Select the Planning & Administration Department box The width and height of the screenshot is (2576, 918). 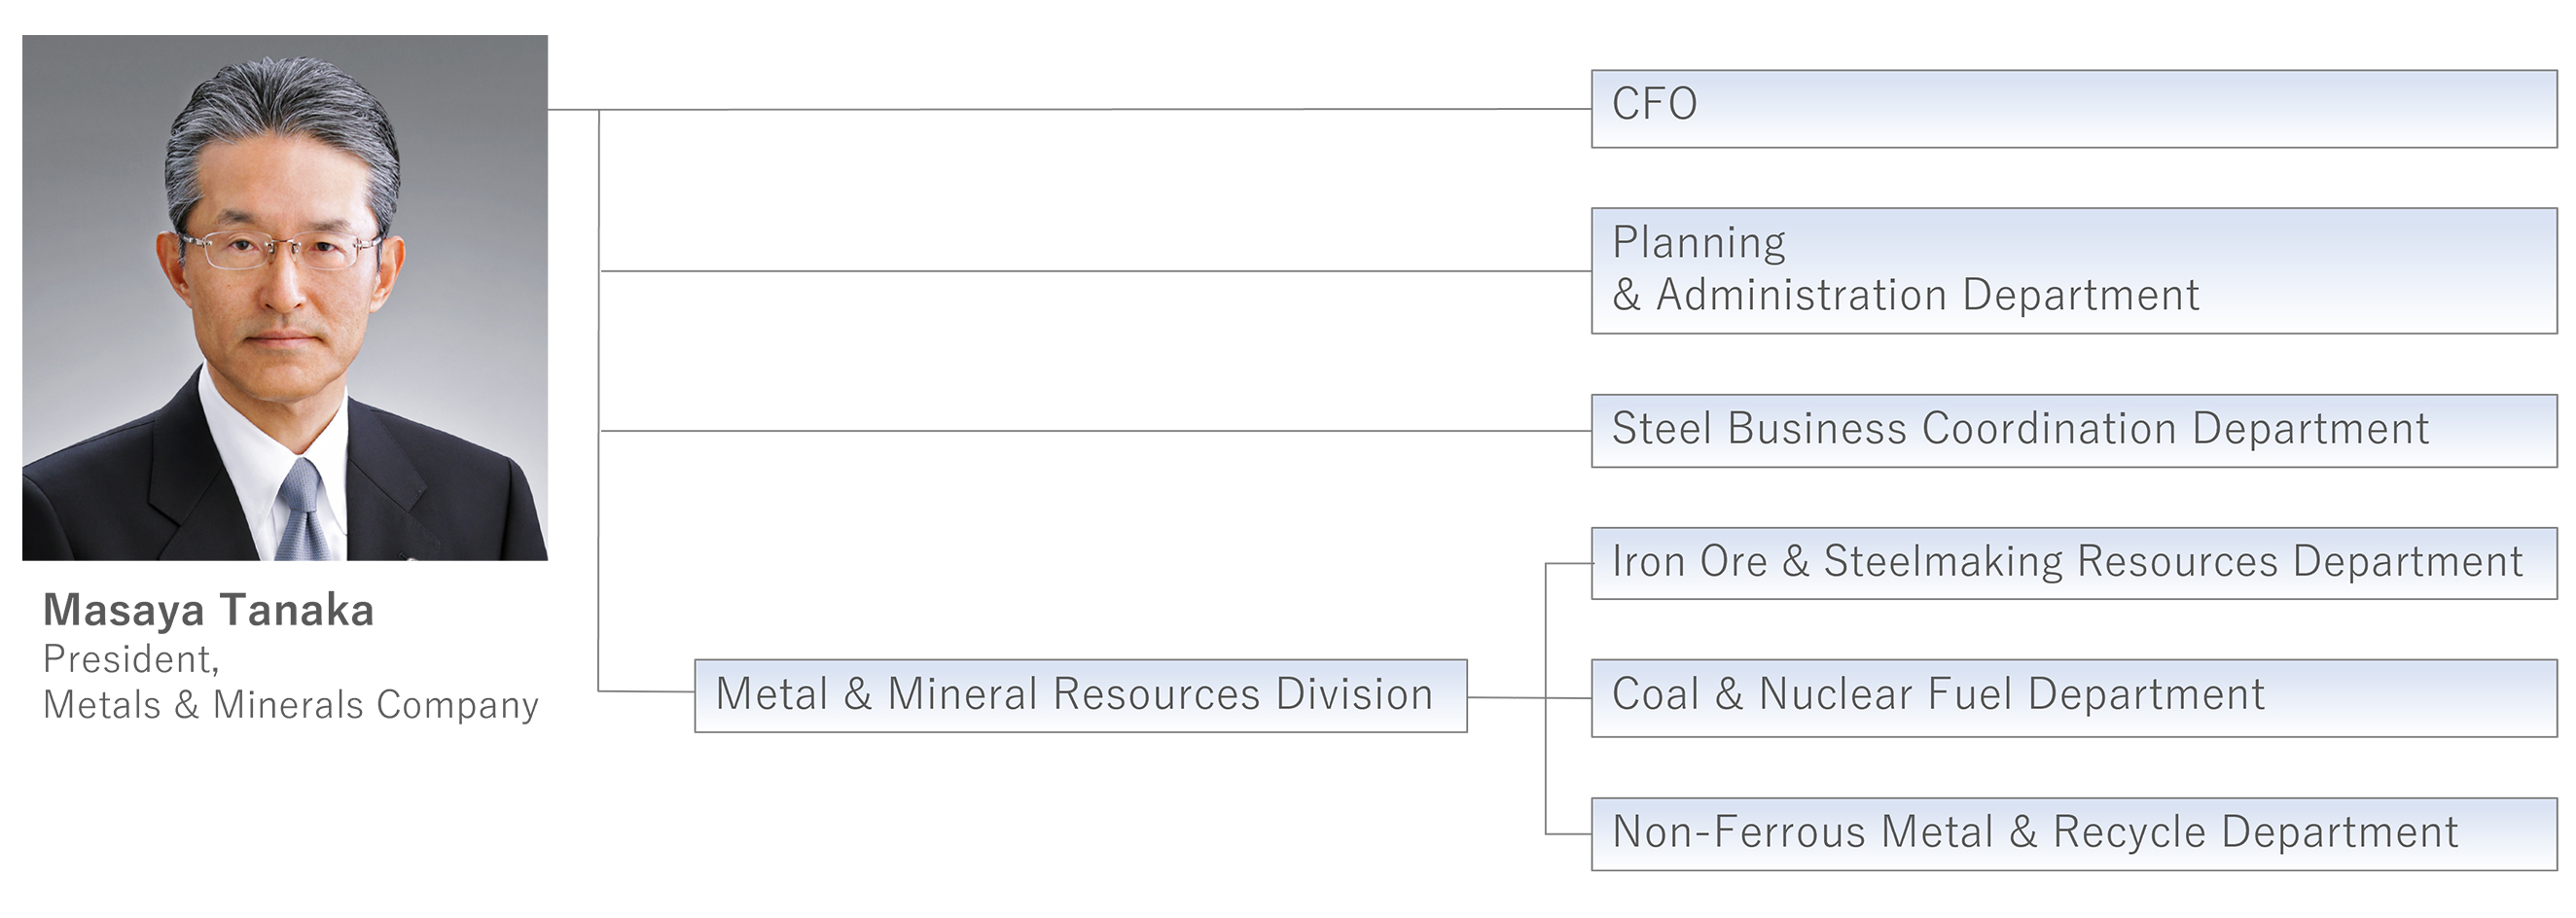[x=2073, y=270]
